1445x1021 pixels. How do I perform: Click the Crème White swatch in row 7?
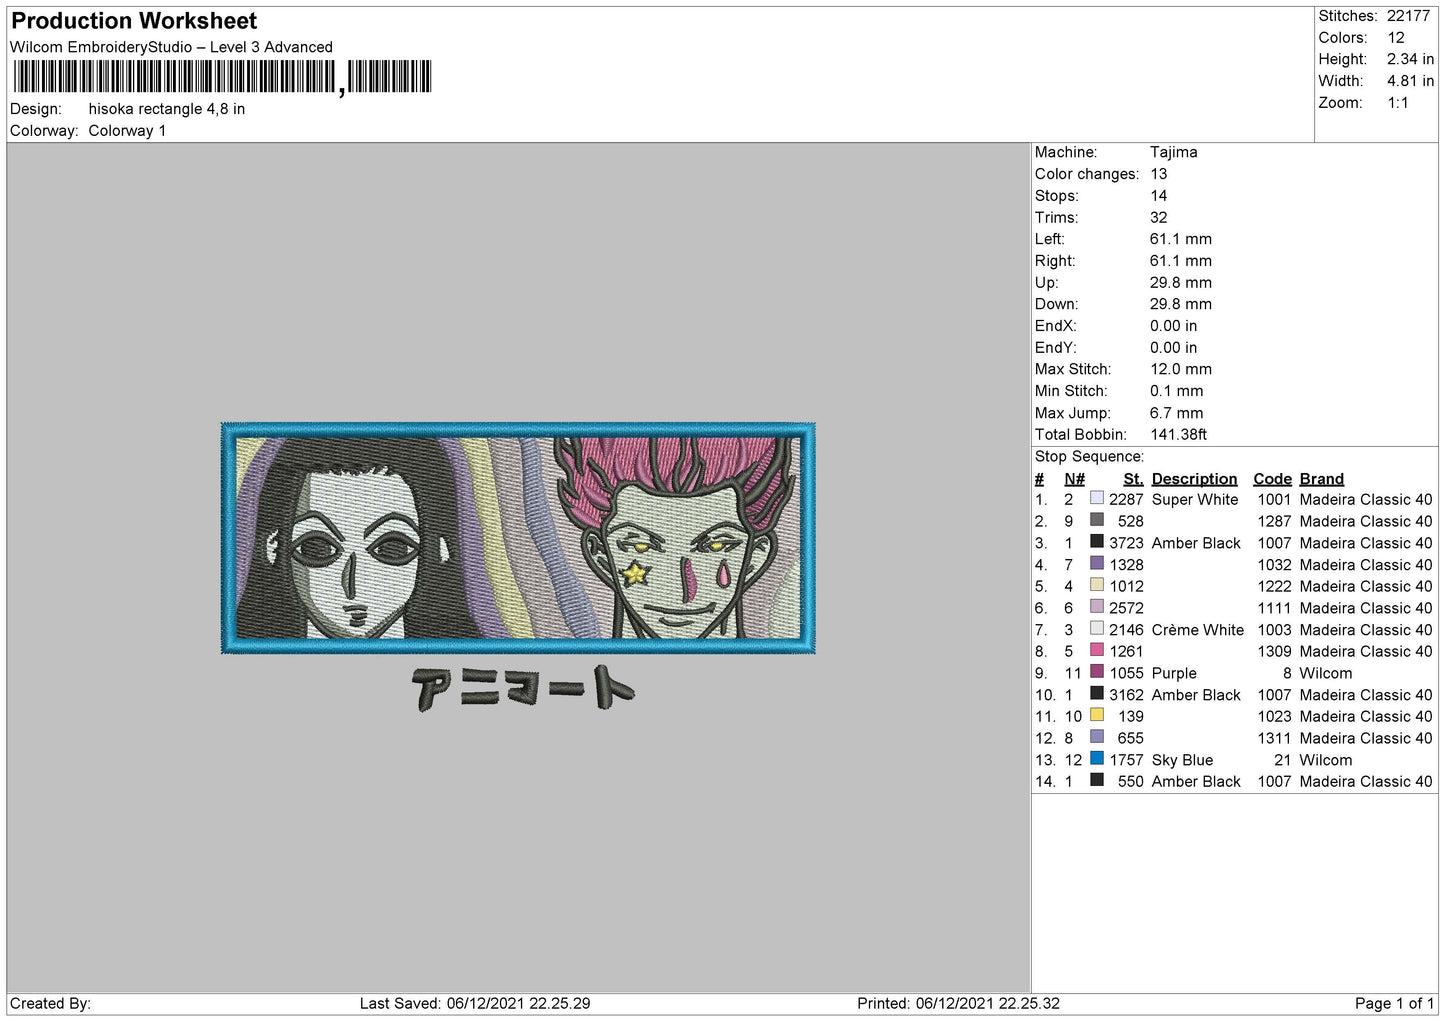pos(1097,628)
